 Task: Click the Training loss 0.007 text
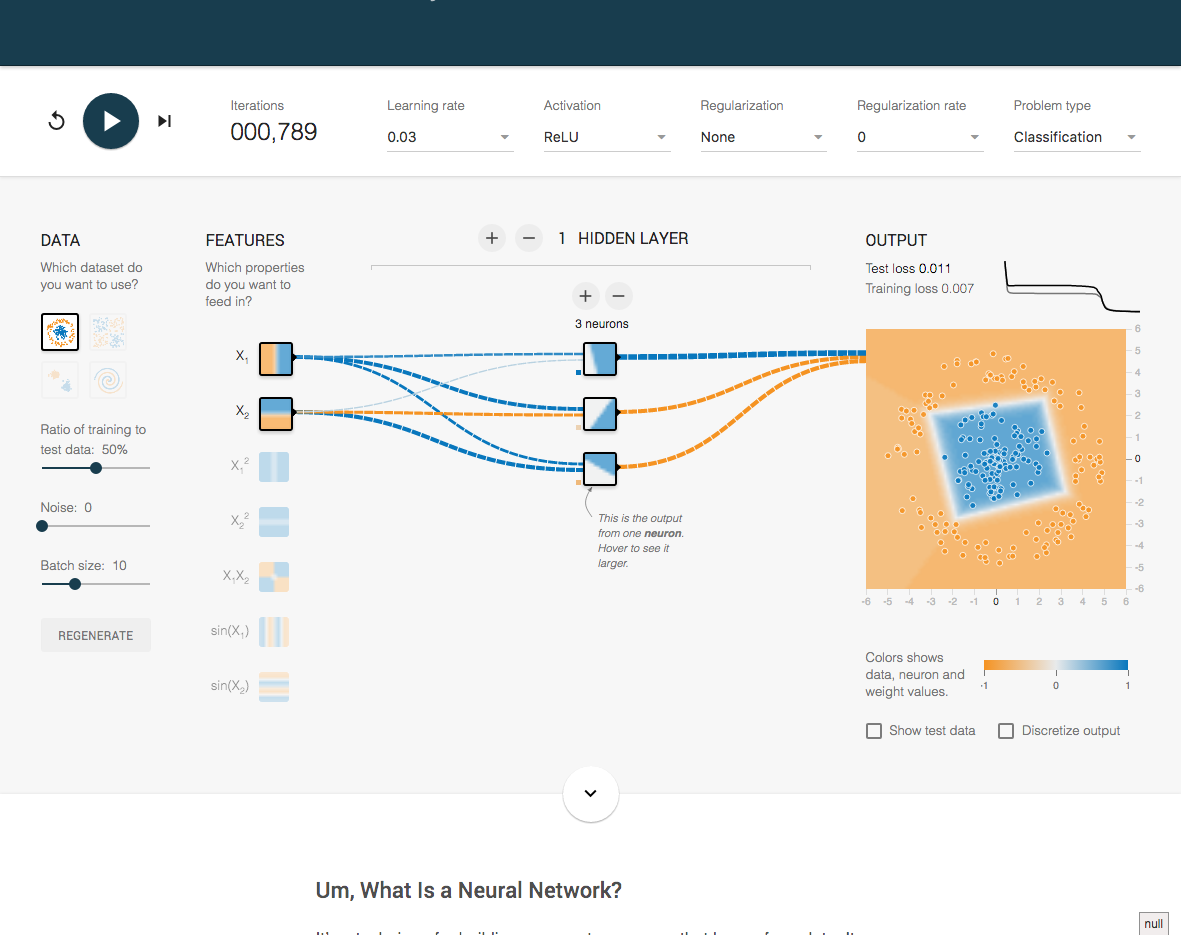tap(919, 289)
